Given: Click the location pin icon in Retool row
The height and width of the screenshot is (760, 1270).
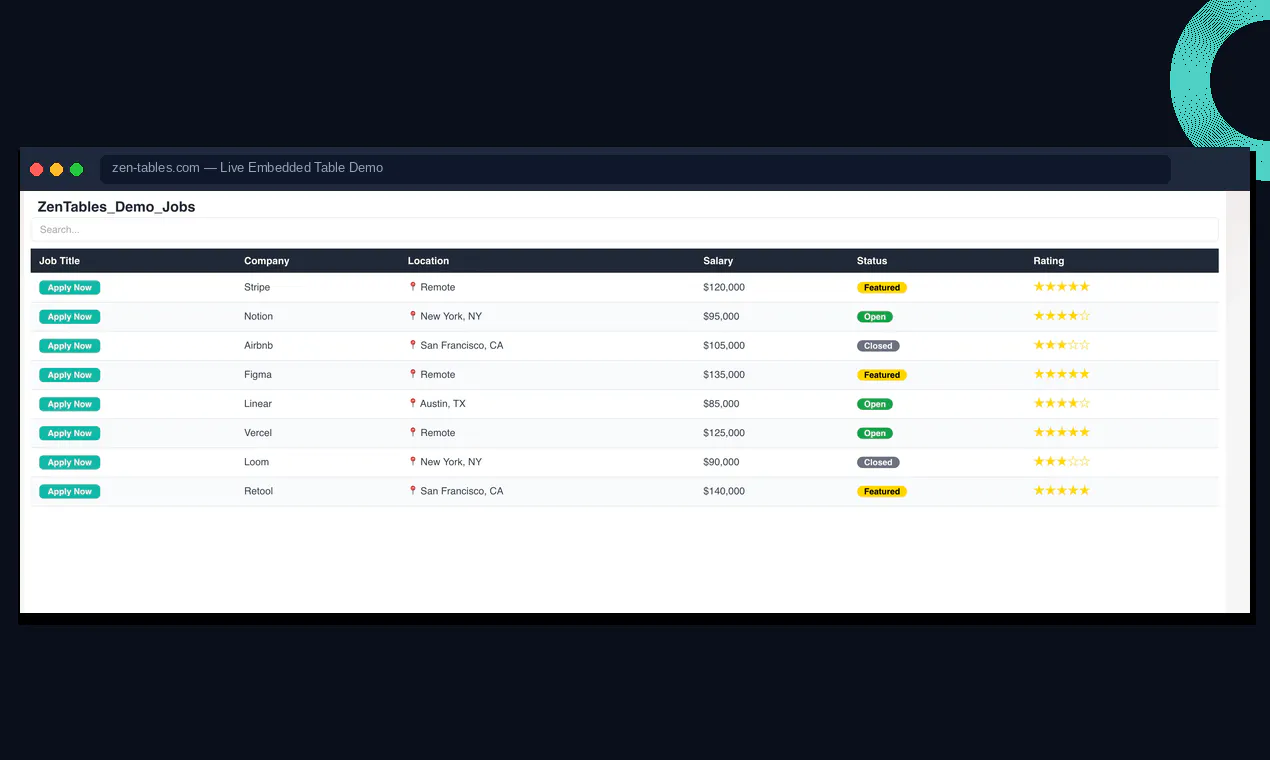Looking at the screenshot, I should (x=412, y=490).
